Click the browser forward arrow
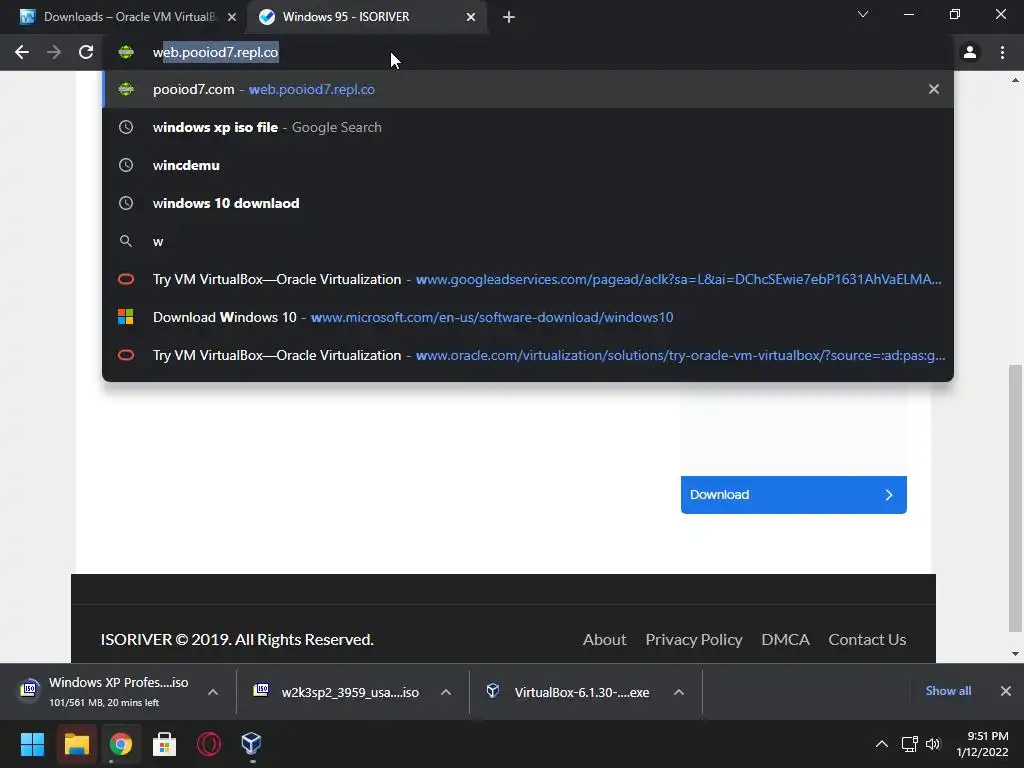 point(54,52)
